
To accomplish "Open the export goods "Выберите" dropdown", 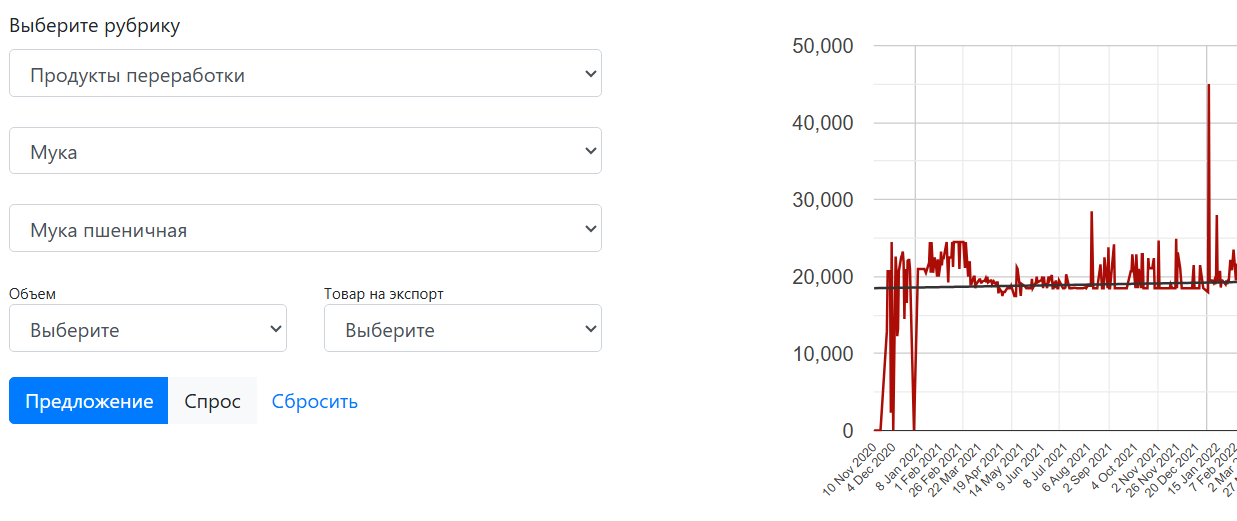I will [x=462, y=329].
